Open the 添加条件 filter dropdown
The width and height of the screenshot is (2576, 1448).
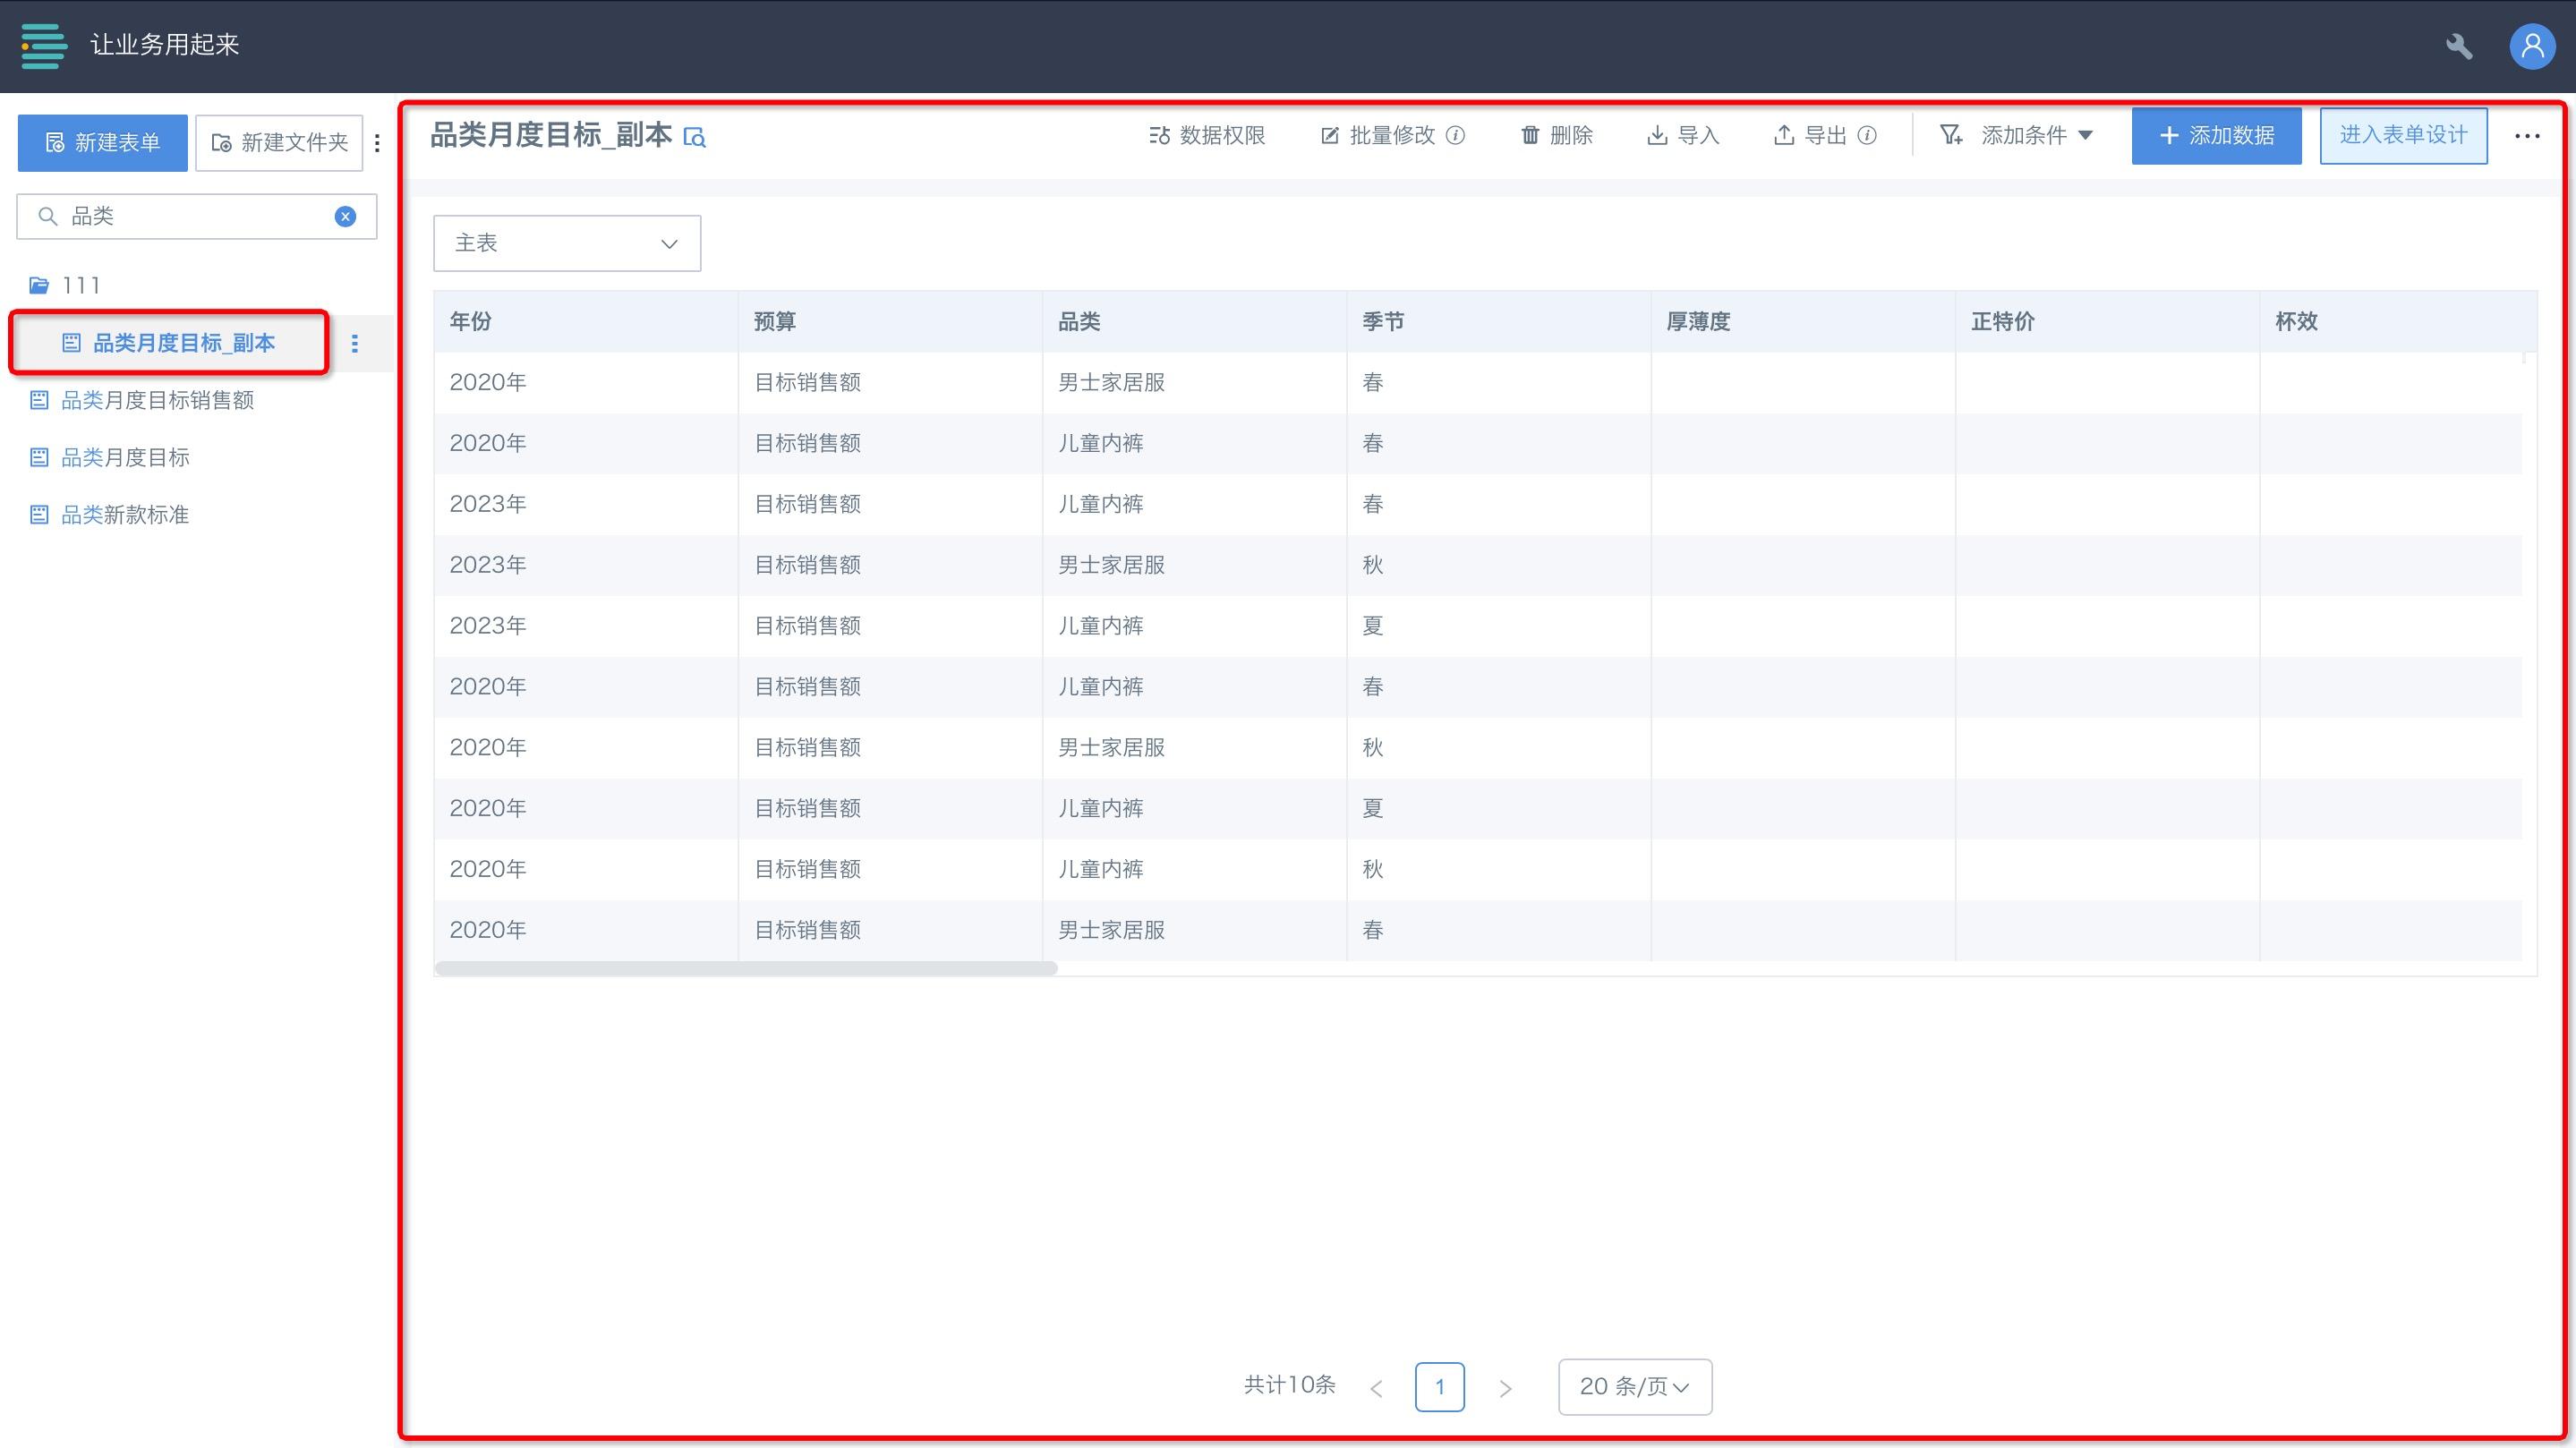point(2016,135)
